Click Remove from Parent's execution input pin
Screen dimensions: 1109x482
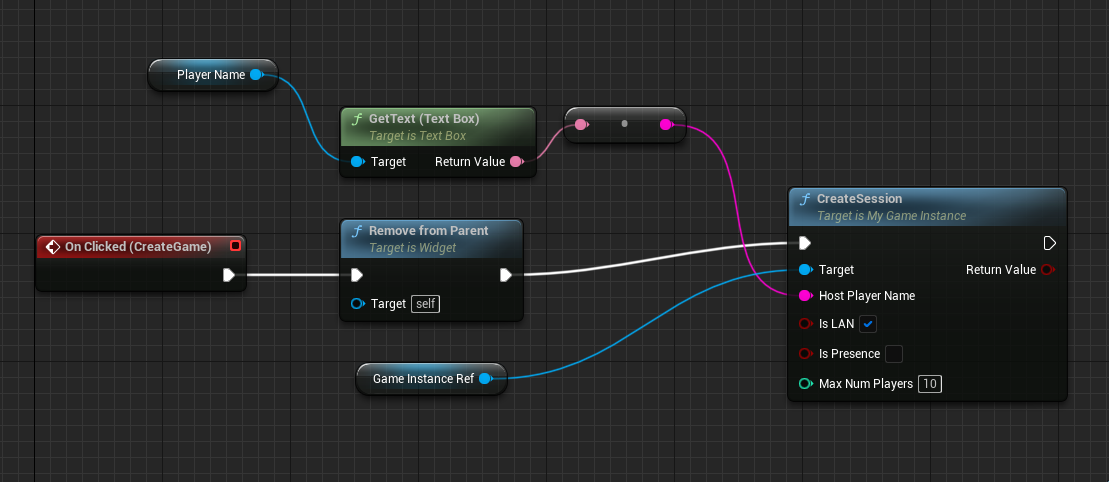click(357, 275)
